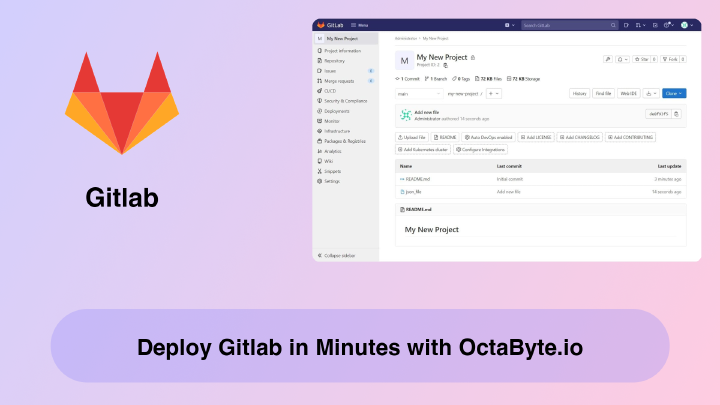Click the Find file button

click(x=603, y=94)
